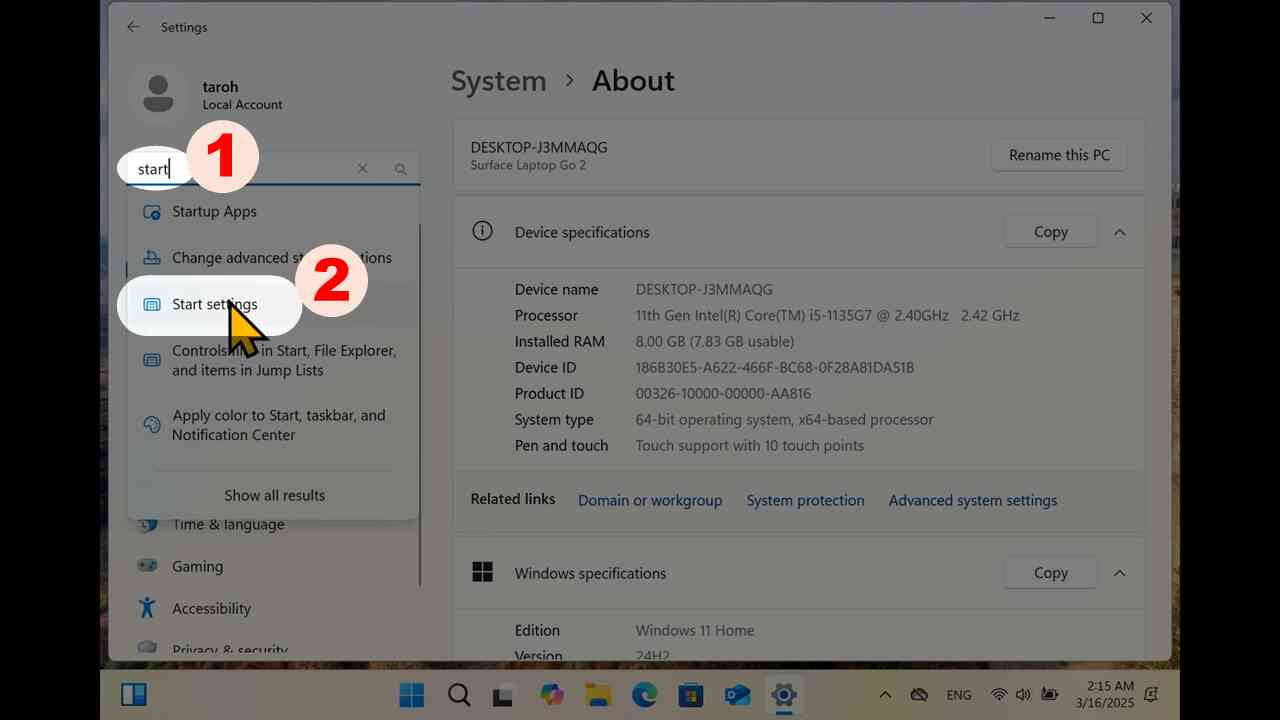Open Advanced system settings link

pyautogui.click(x=973, y=500)
